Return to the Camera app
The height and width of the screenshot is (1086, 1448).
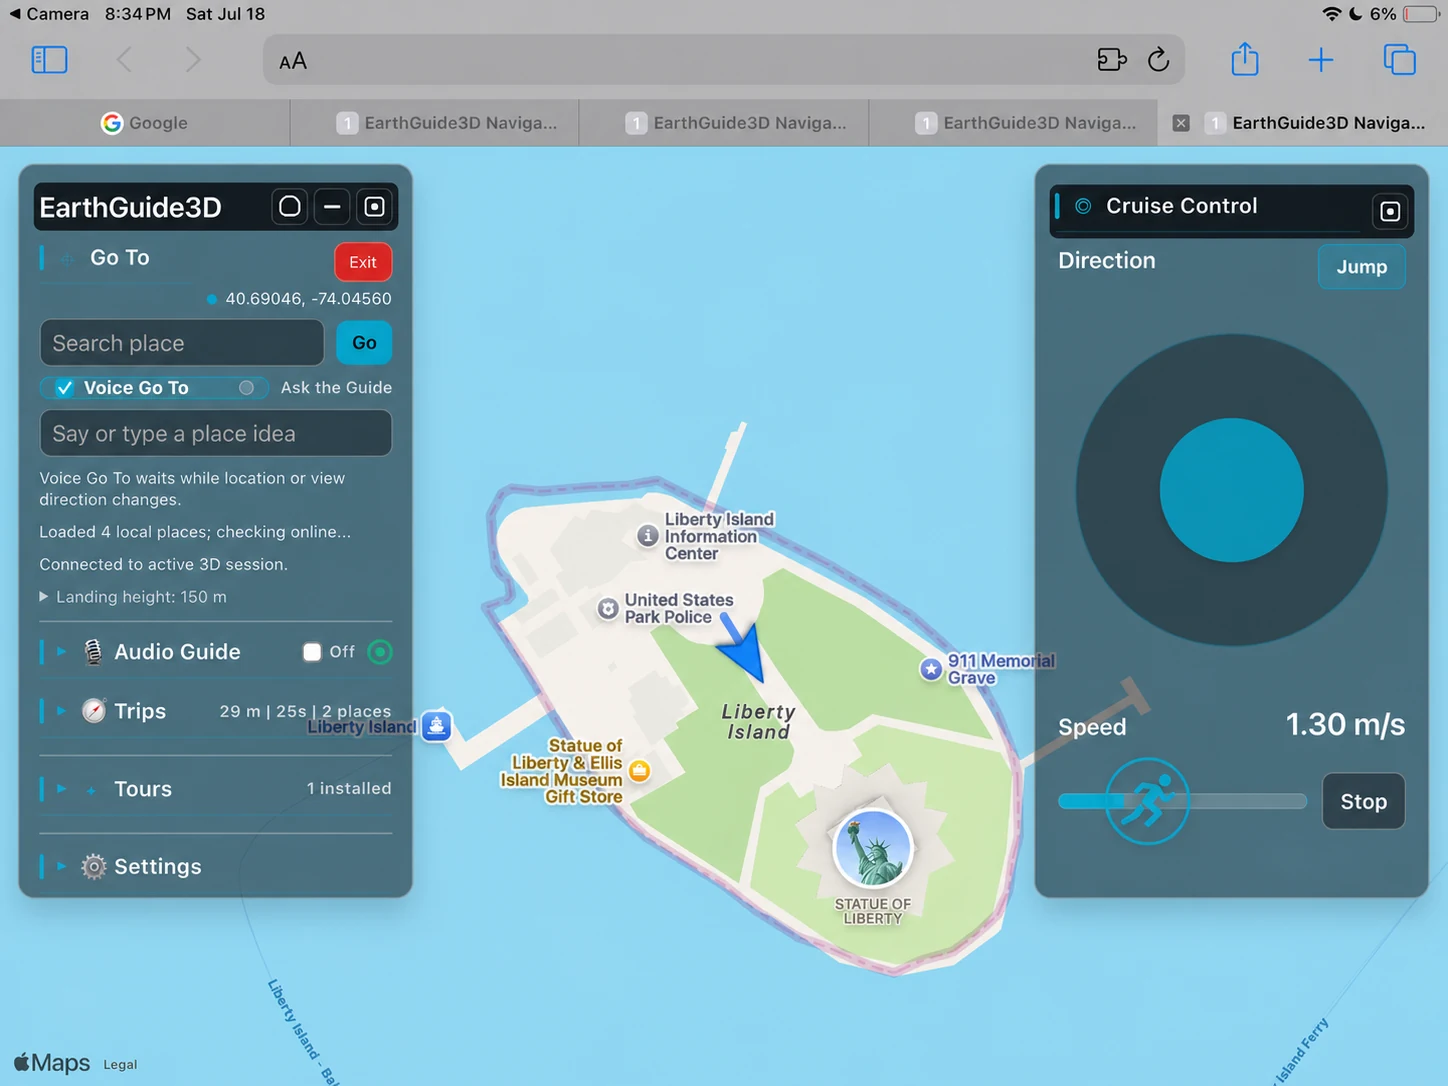pyautogui.click(x=49, y=14)
